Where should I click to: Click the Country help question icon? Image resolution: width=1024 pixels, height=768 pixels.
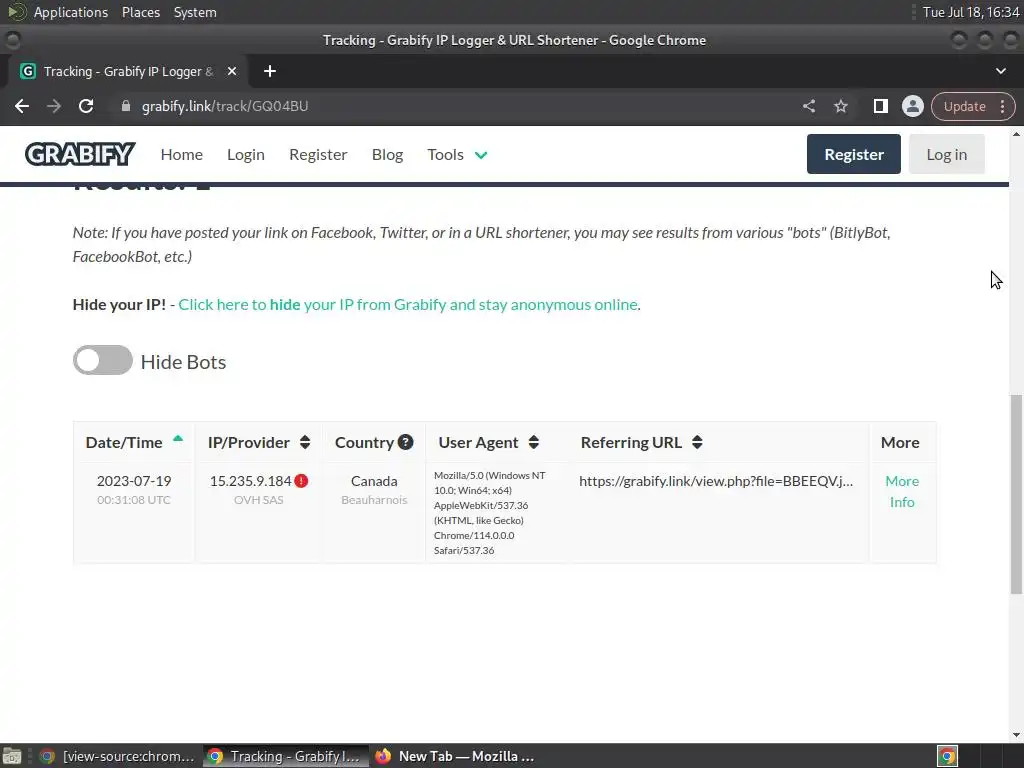coord(406,442)
